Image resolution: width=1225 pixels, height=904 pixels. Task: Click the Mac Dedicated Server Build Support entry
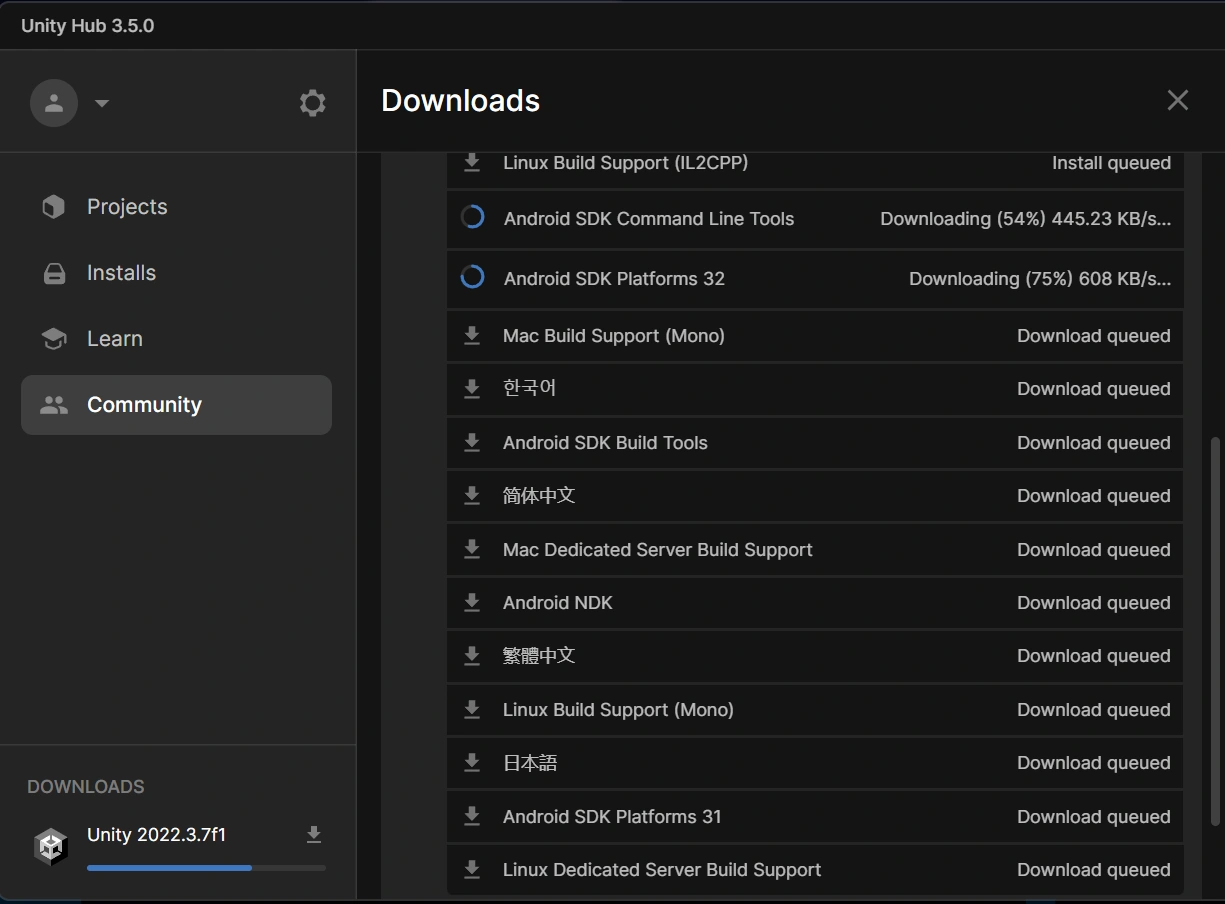657,550
